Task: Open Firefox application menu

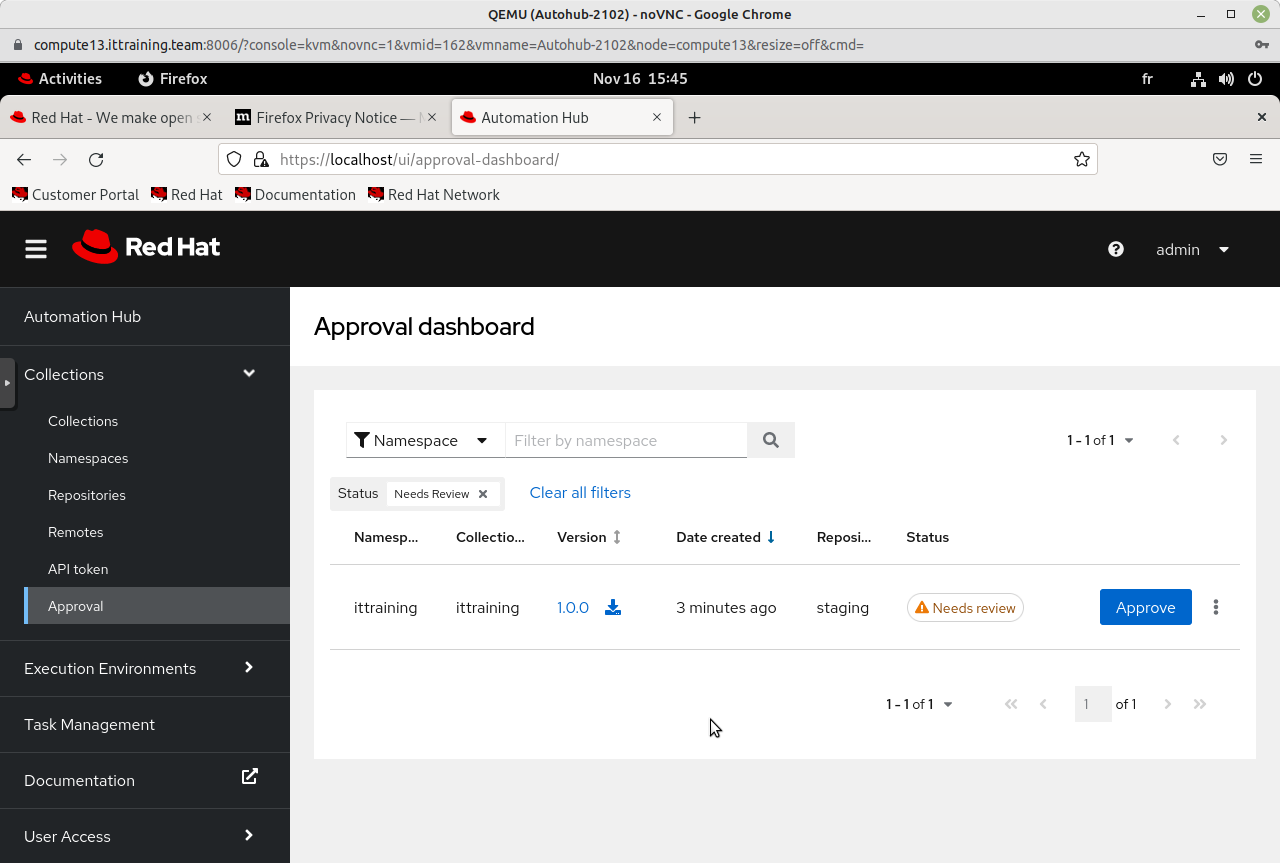Action: 1256,159
